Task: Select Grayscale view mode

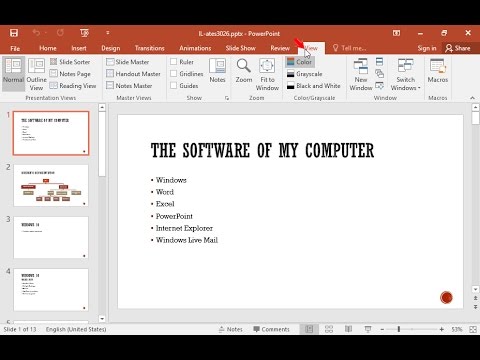Action: pyautogui.click(x=304, y=74)
